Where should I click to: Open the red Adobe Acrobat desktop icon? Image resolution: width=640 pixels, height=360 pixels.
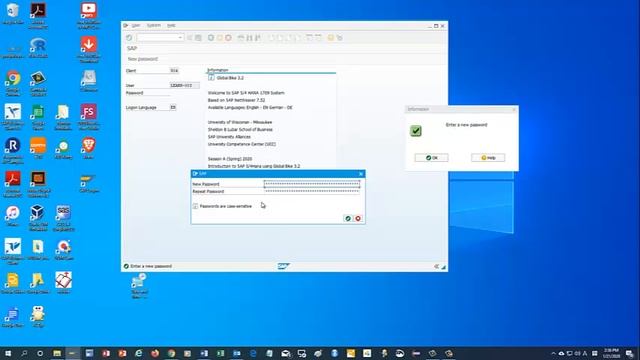(13, 184)
